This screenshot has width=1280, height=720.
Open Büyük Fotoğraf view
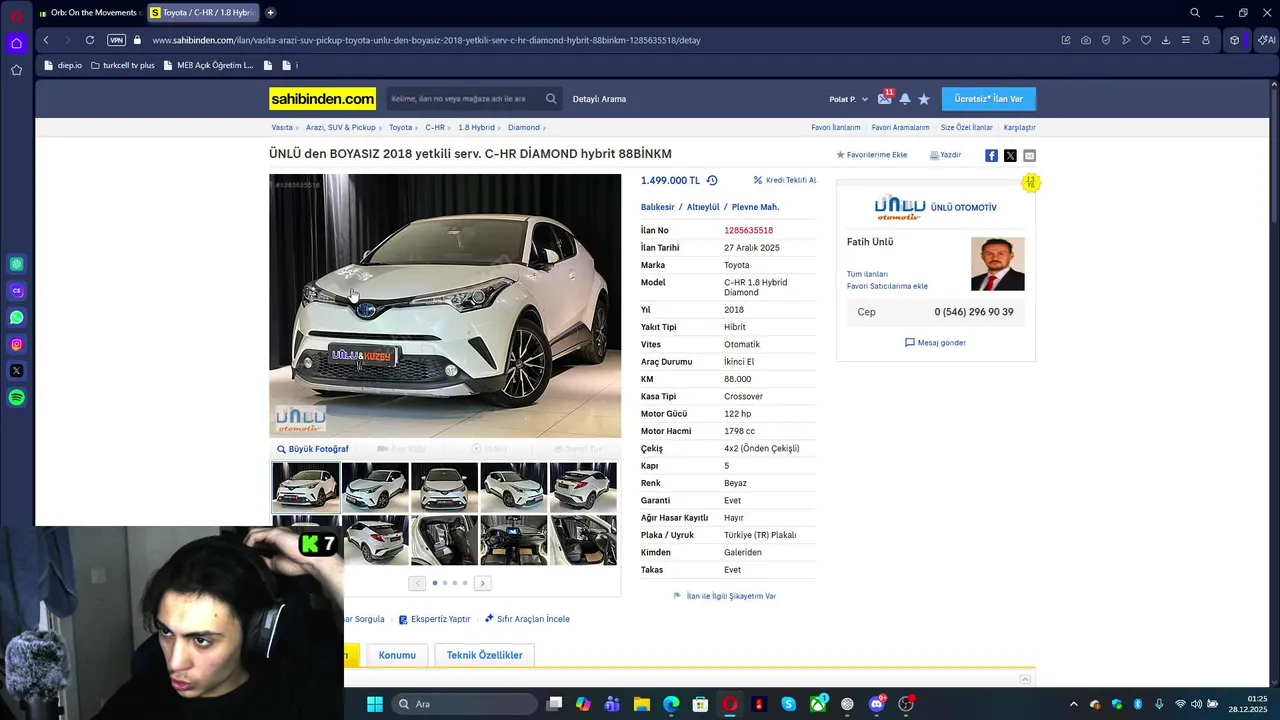click(x=313, y=449)
